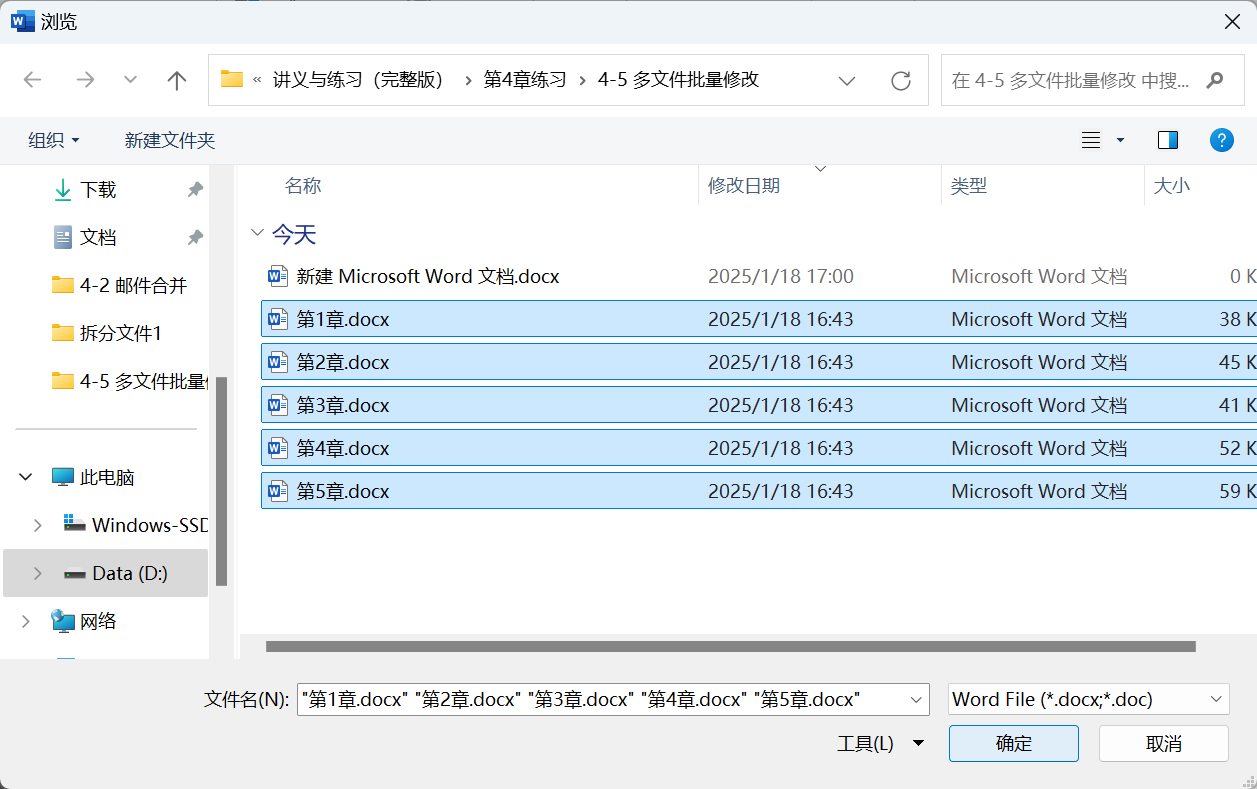Collapse the 此电脑 tree node
Image resolution: width=1257 pixels, height=789 pixels.
26,478
